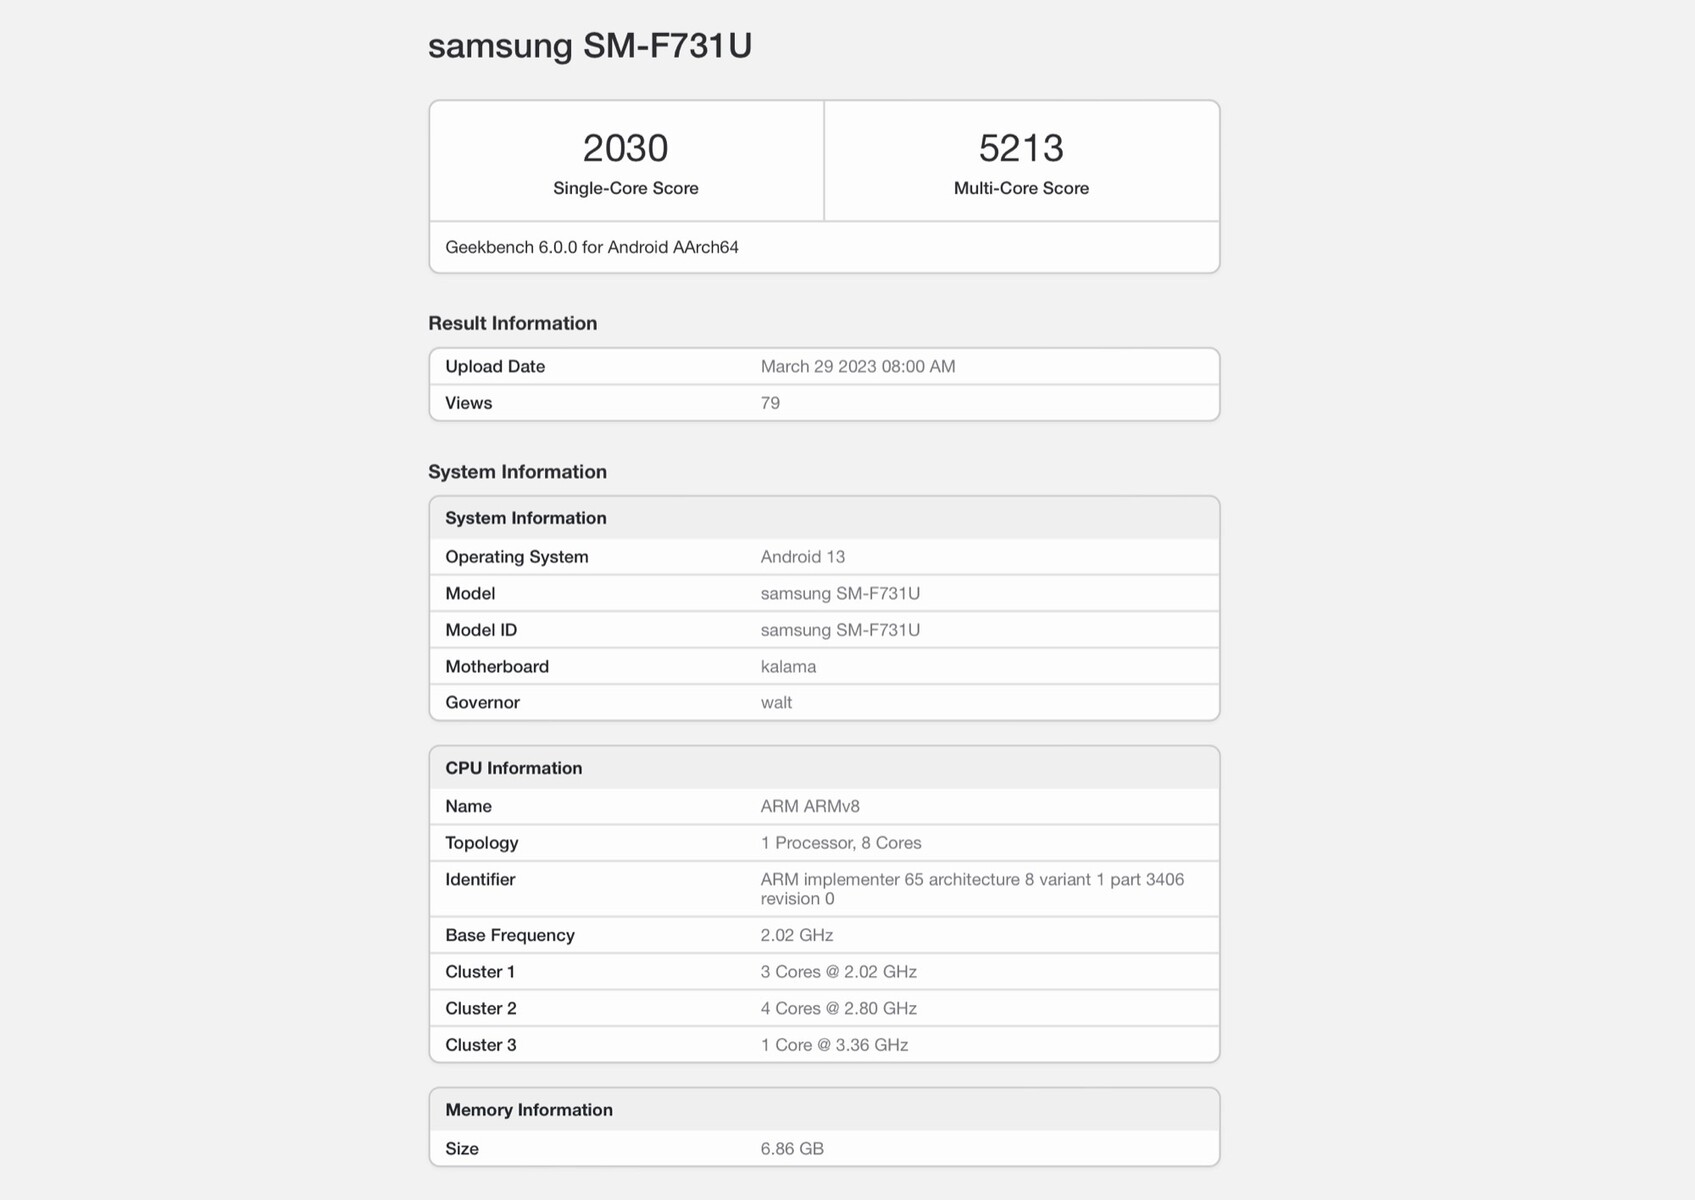Click the Topology row showing 8 Cores

pos(841,842)
